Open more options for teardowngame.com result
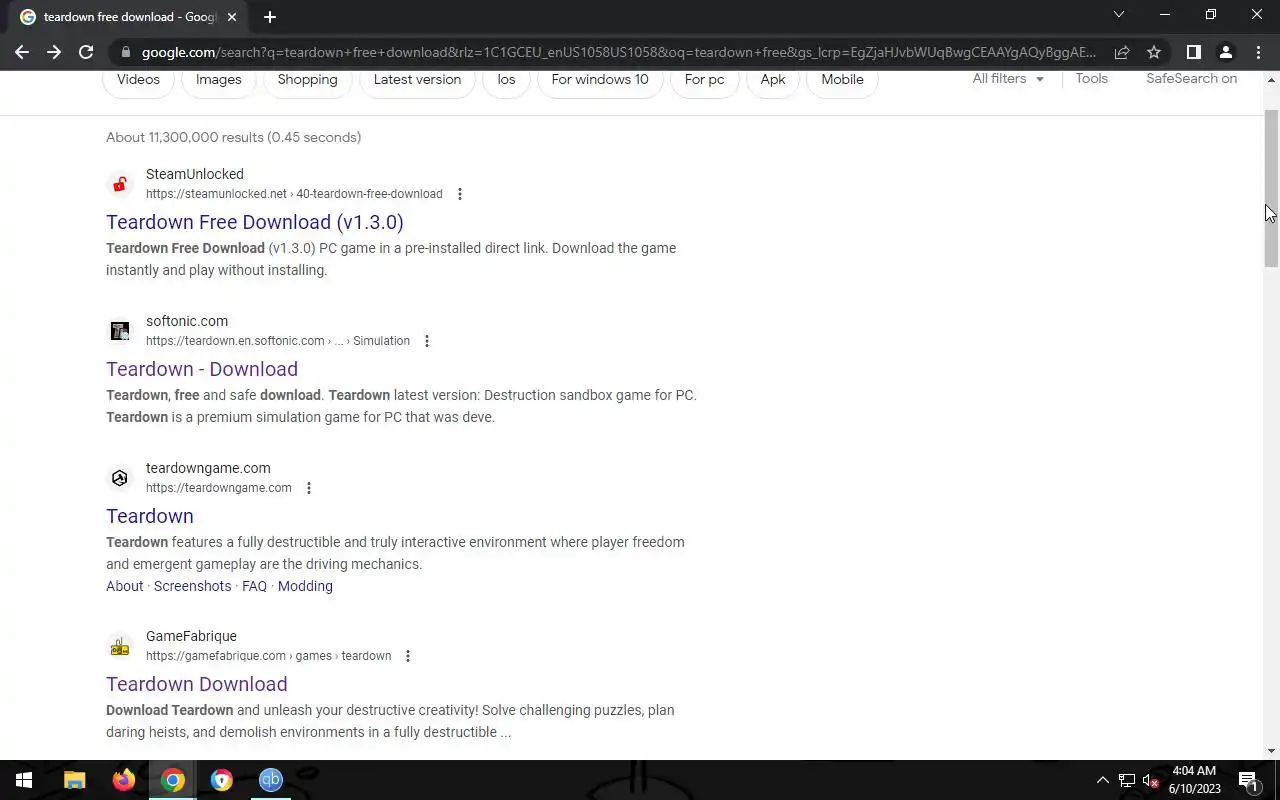This screenshot has width=1280, height=800. pyautogui.click(x=309, y=488)
